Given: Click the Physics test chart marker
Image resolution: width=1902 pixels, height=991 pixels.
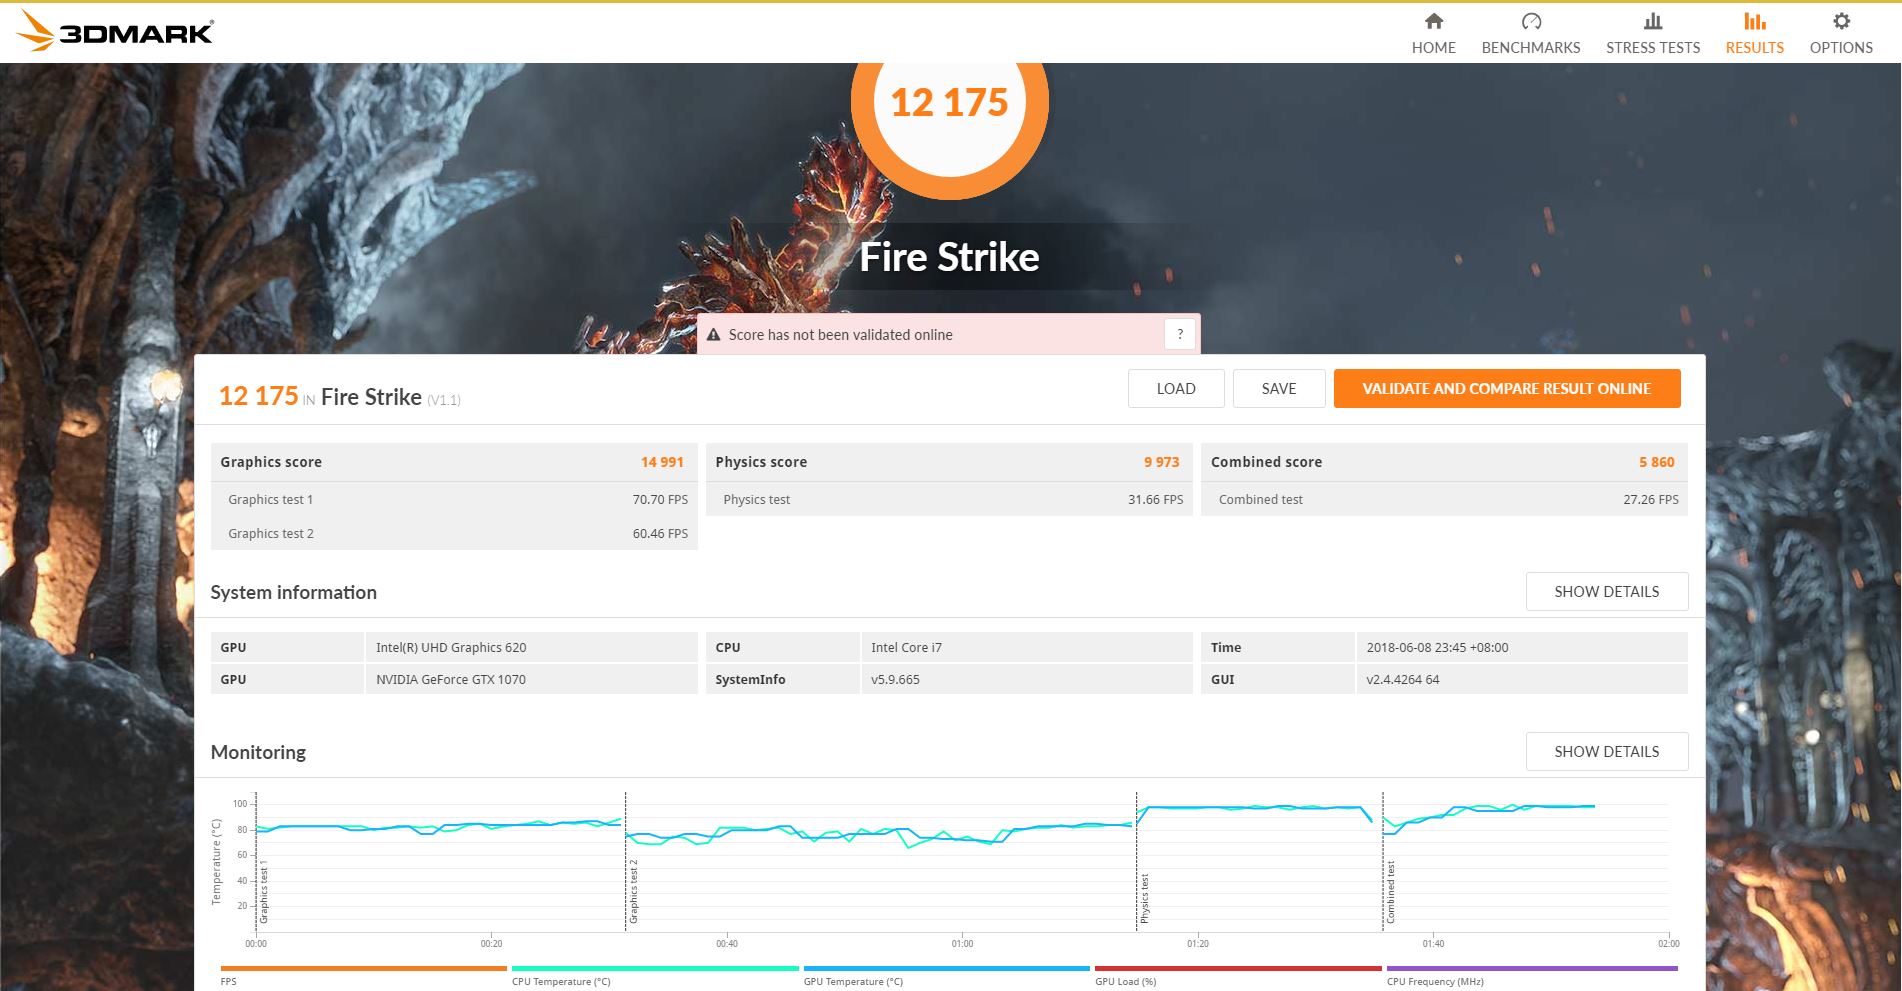Looking at the screenshot, I should 1145,898.
